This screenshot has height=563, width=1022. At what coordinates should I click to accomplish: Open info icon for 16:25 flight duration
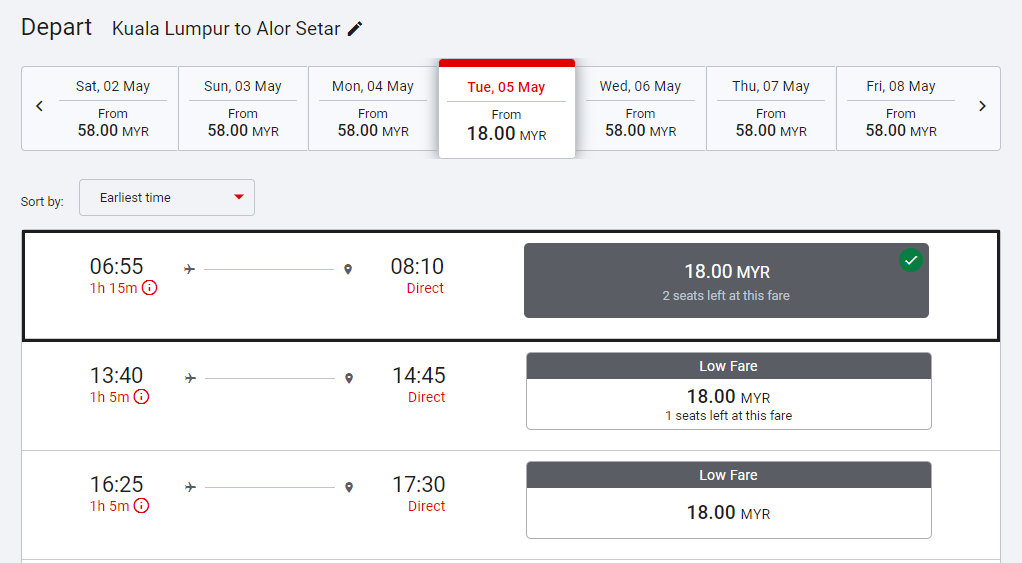pos(142,506)
